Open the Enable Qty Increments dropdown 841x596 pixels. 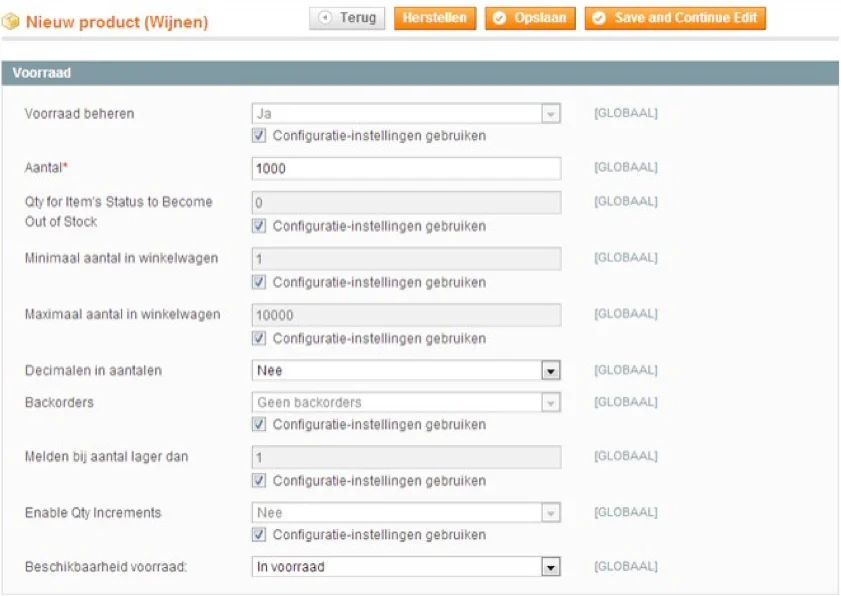406,512
